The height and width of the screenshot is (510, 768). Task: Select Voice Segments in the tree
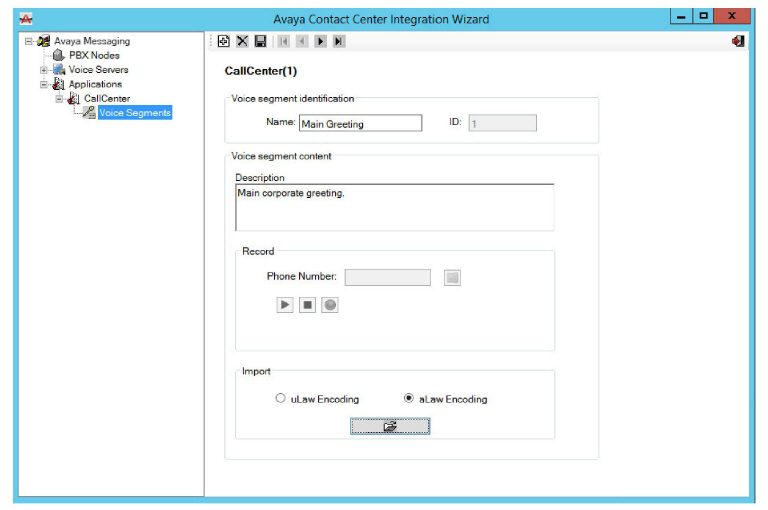point(135,113)
